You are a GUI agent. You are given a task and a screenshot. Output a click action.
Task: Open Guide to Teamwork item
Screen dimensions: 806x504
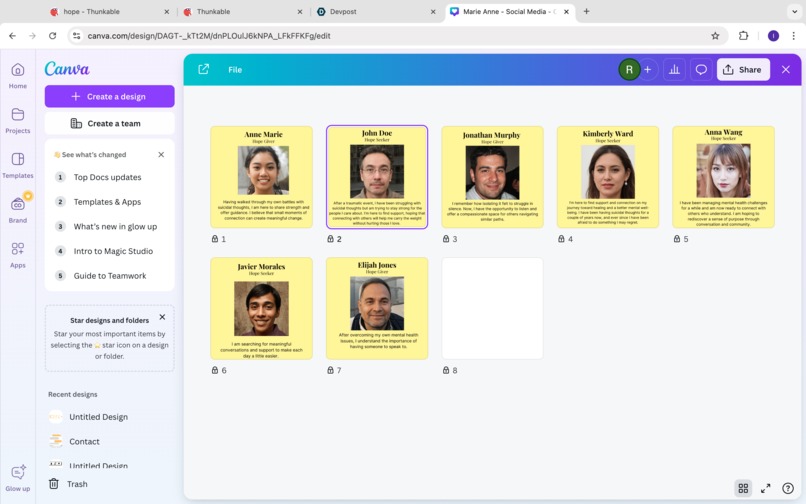pyautogui.click(x=109, y=276)
